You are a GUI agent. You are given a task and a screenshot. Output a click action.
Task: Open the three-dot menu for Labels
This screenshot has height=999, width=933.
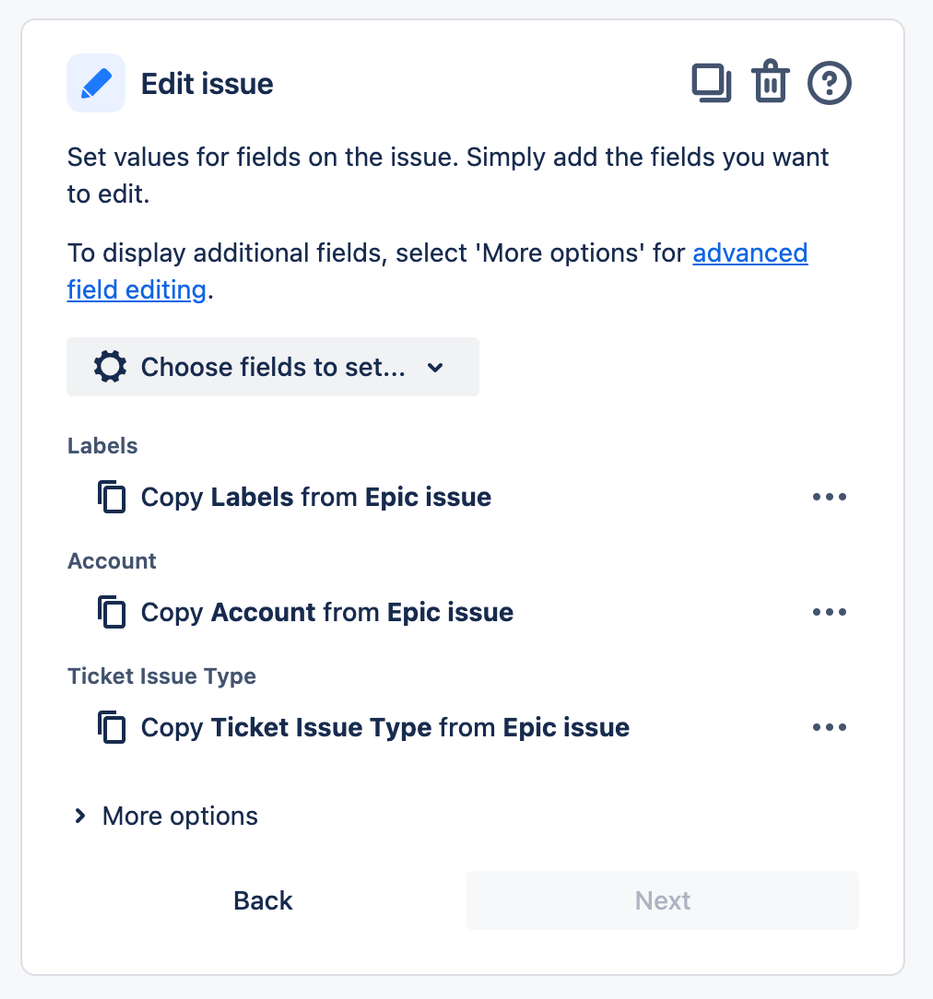pos(829,497)
